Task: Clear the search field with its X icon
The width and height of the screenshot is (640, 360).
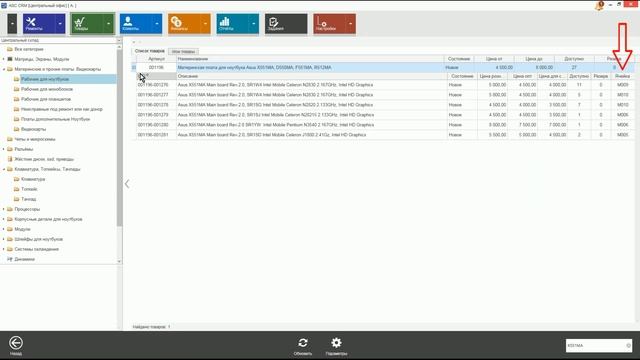Action: 628,345
